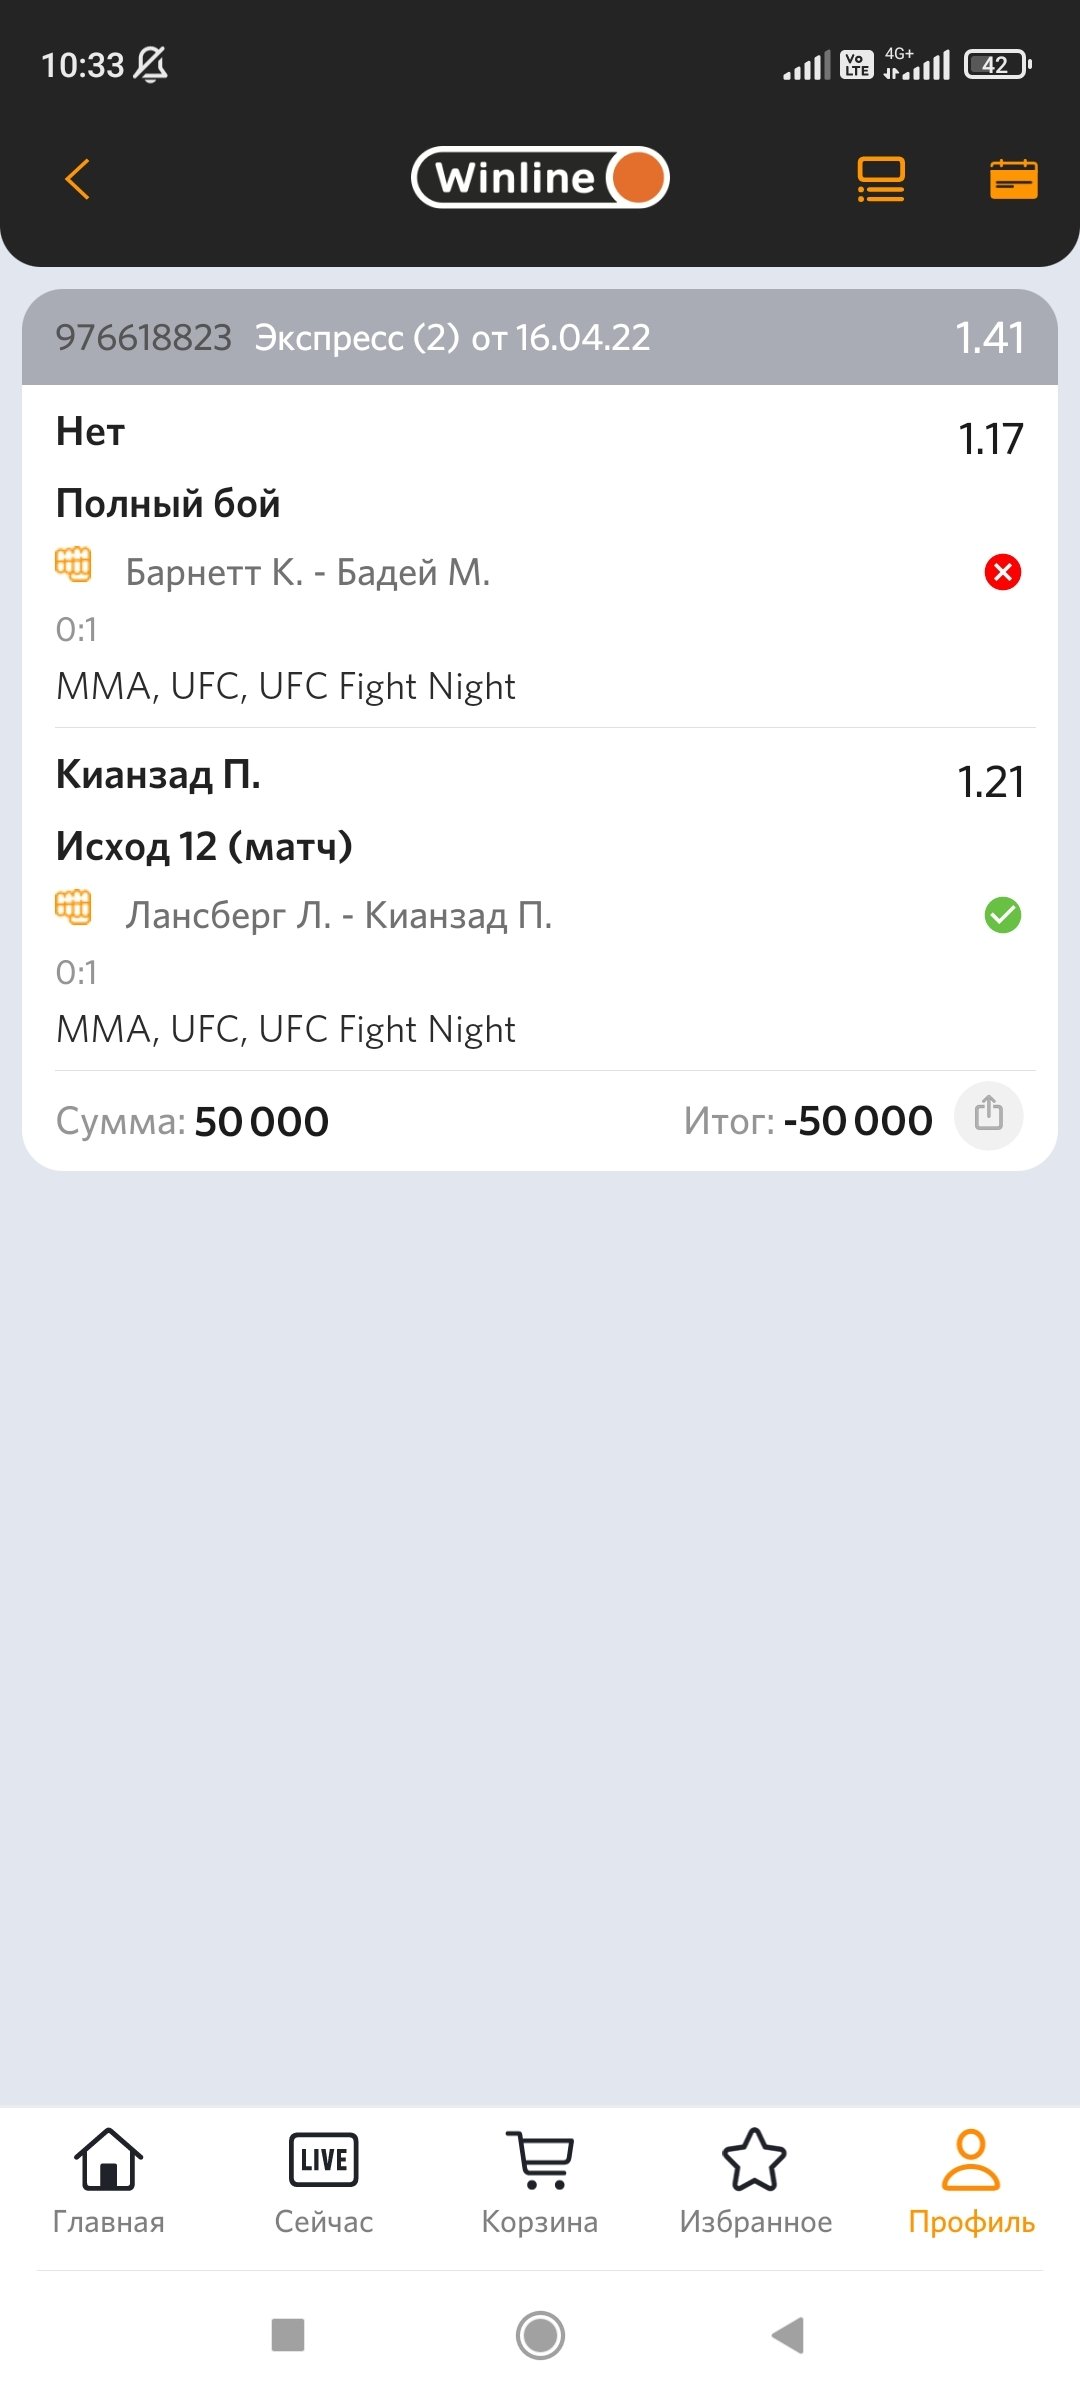Tap MMA glove icon beside Барнетт К.
Viewport: 1080px width, 2400px height.
(x=73, y=565)
